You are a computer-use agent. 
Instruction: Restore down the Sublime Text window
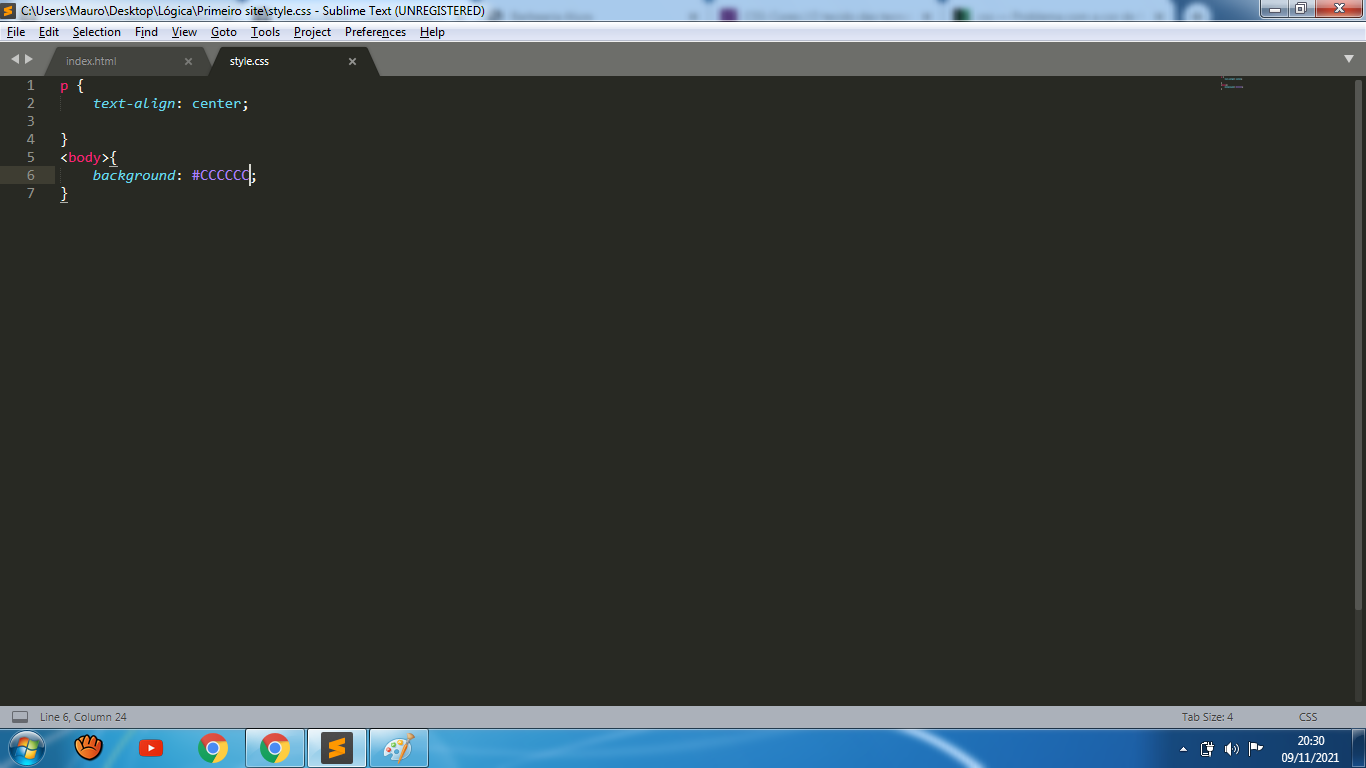click(x=1300, y=9)
